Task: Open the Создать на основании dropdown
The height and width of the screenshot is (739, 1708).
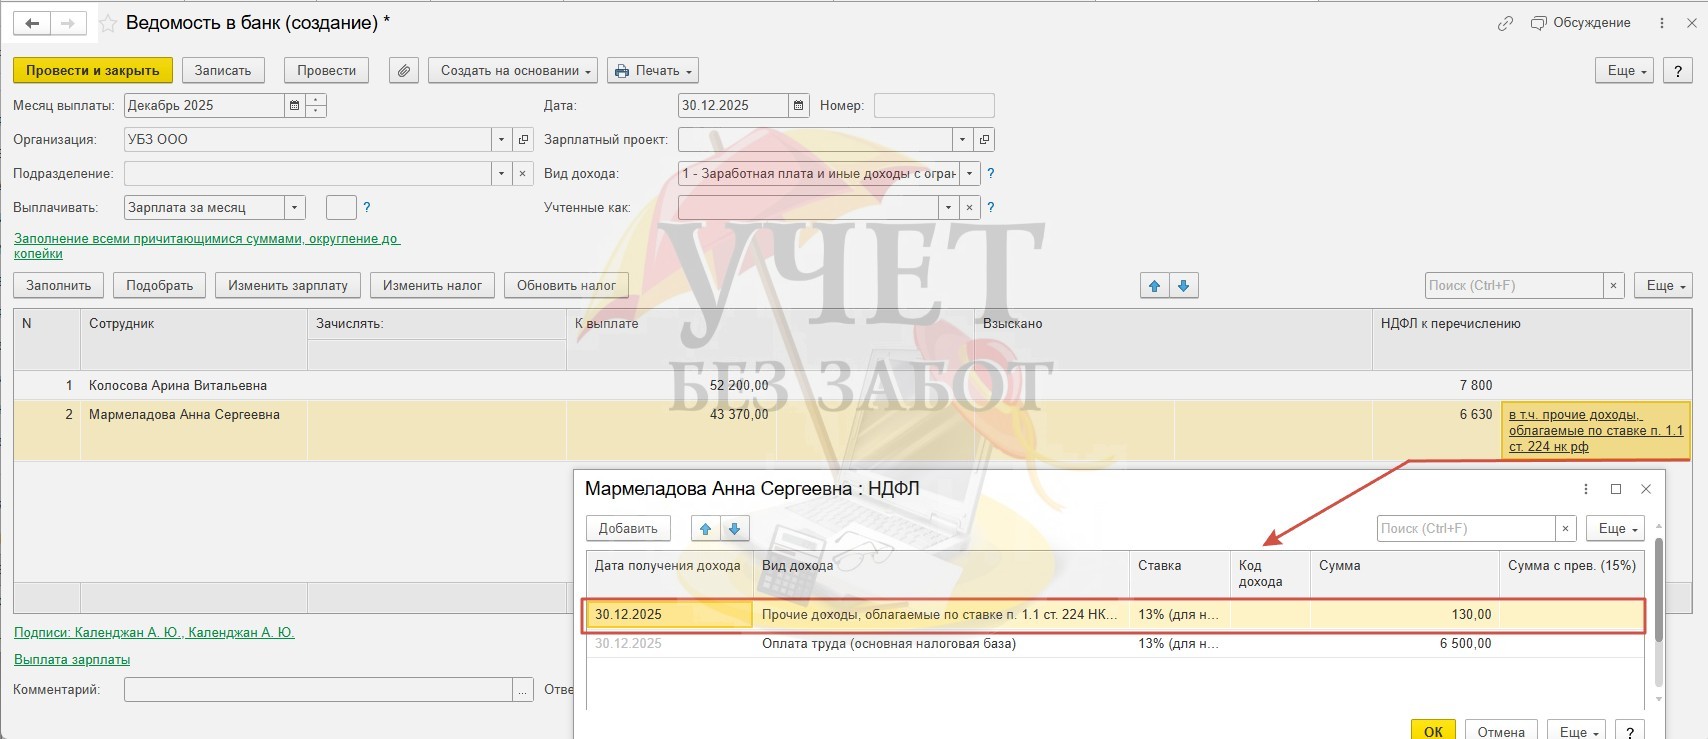Action: [x=513, y=71]
